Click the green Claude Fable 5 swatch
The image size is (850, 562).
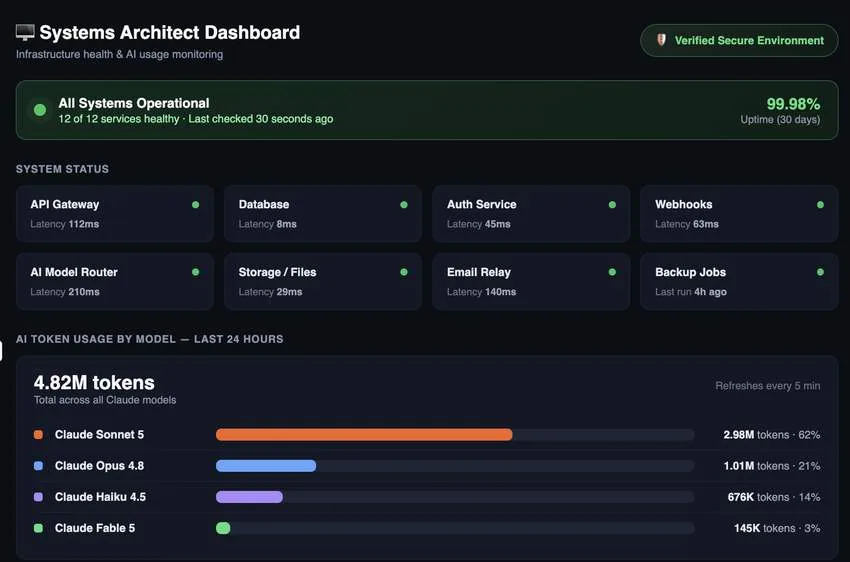tap(38, 528)
